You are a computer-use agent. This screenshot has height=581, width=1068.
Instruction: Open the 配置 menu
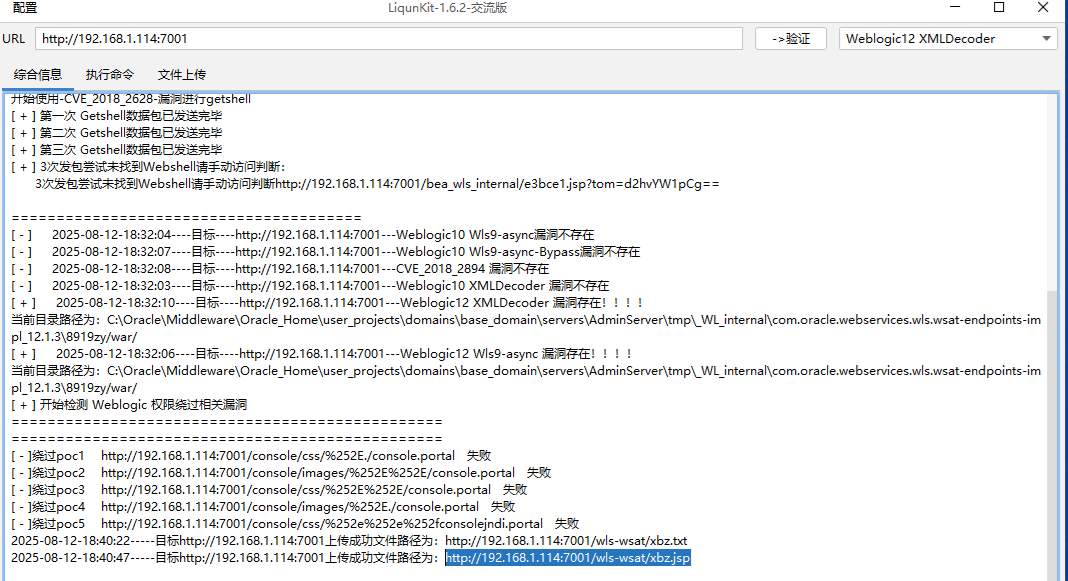pyautogui.click(x=25, y=7)
